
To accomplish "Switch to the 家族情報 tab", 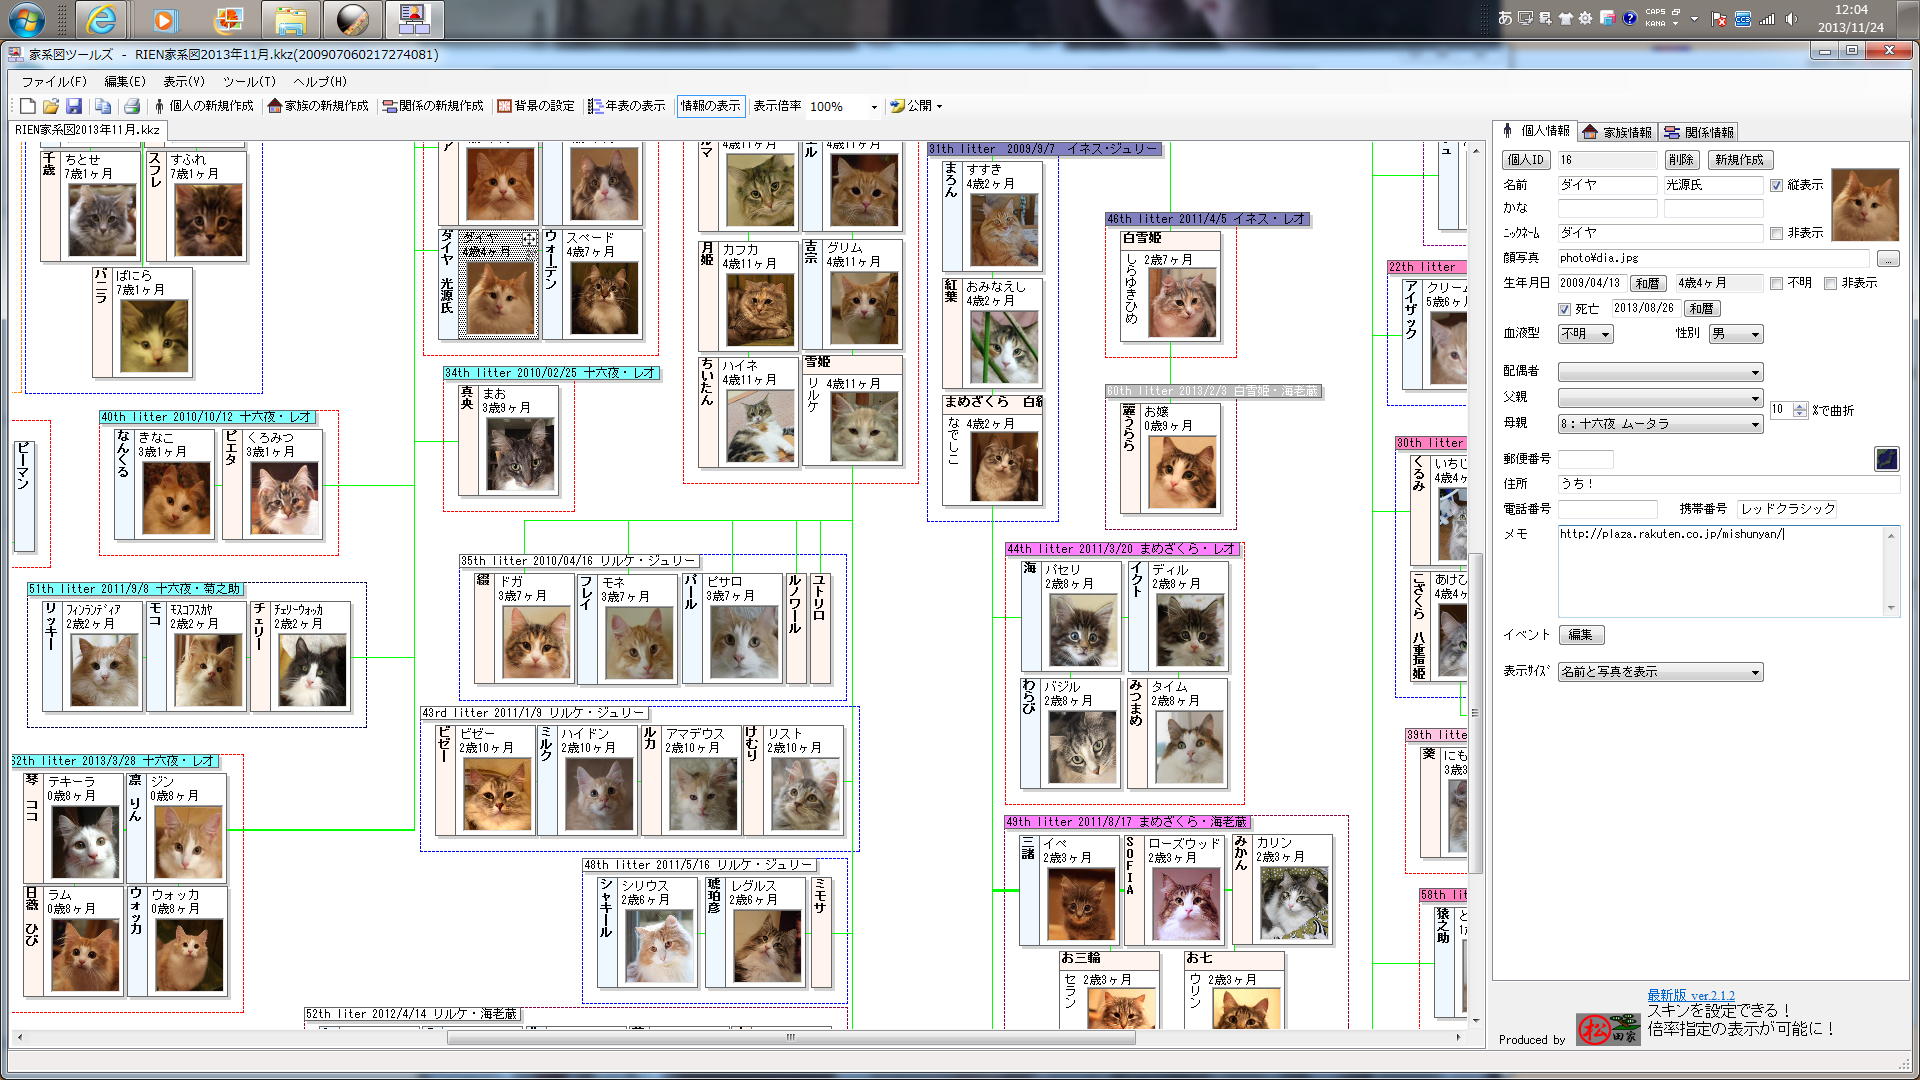I will (x=1617, y=132).
